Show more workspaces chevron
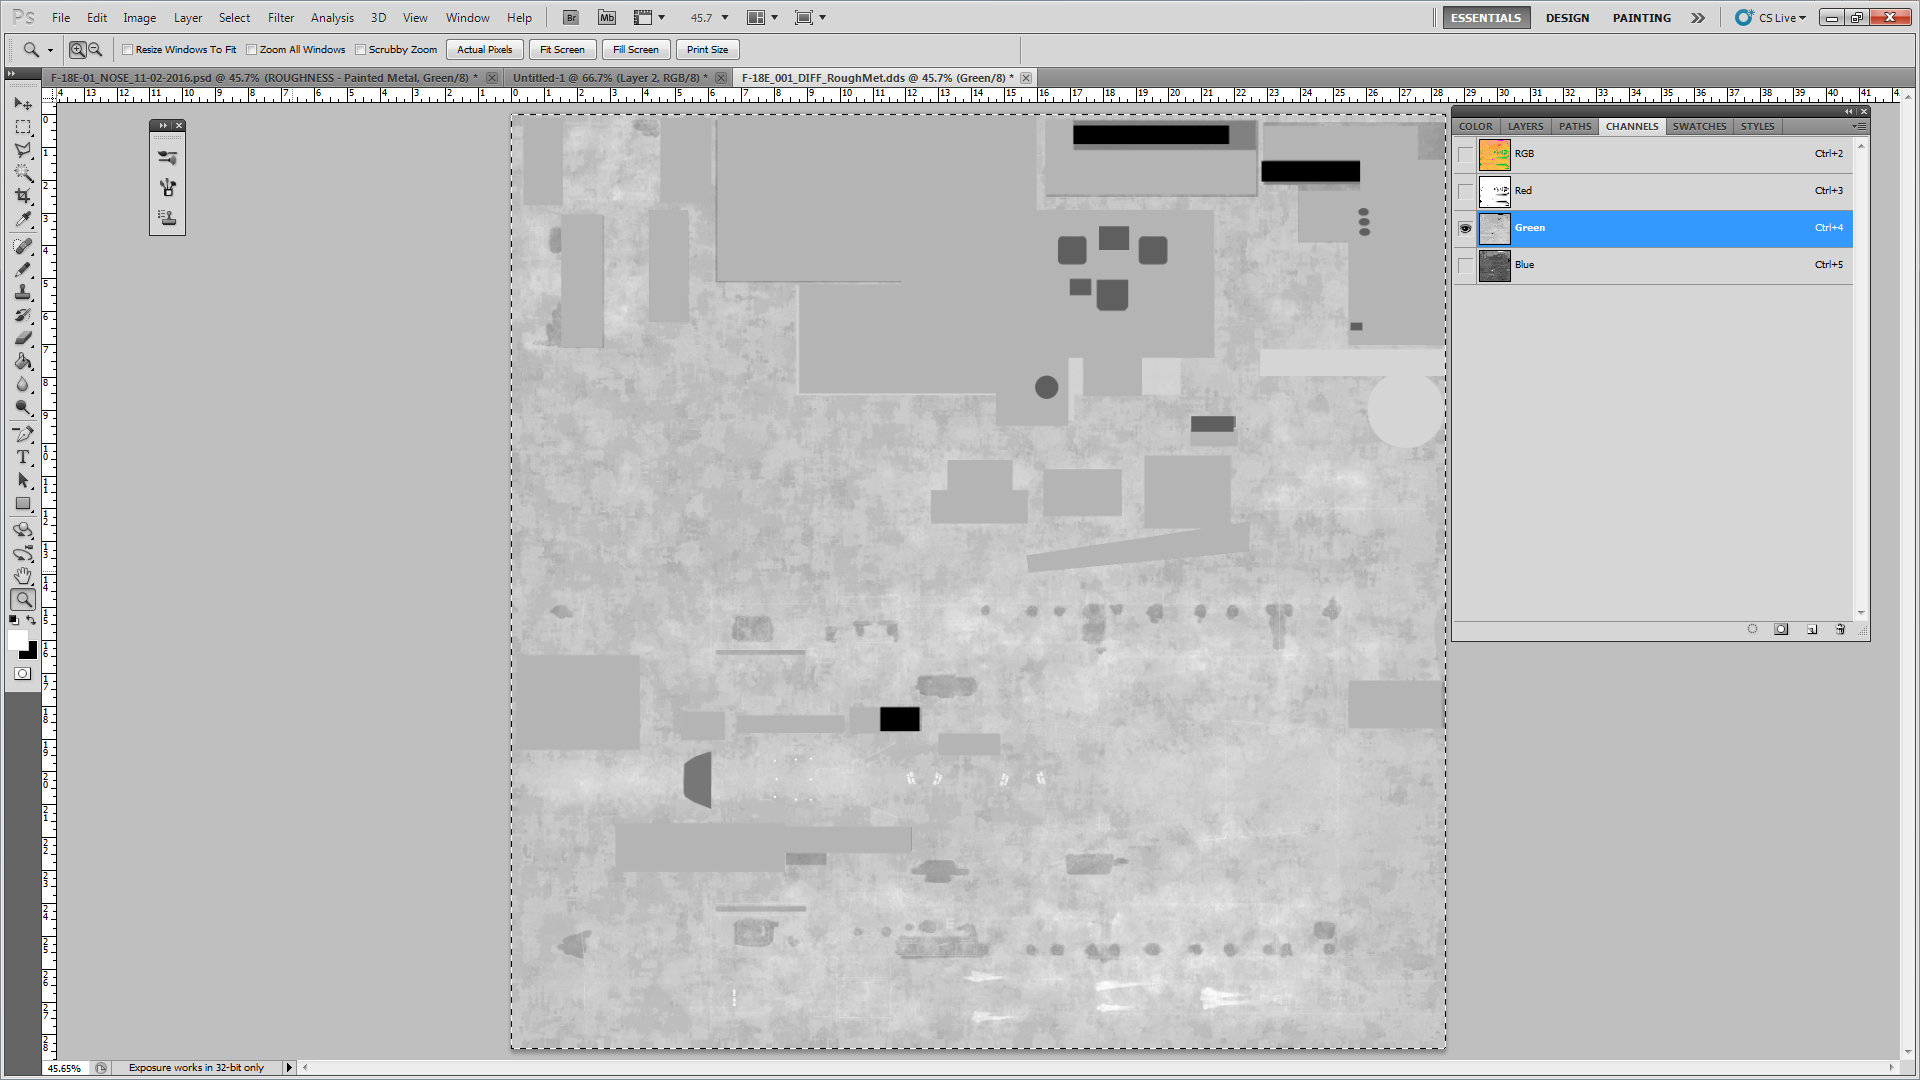1920x1080 pixels. click(x=1698, y=17)
